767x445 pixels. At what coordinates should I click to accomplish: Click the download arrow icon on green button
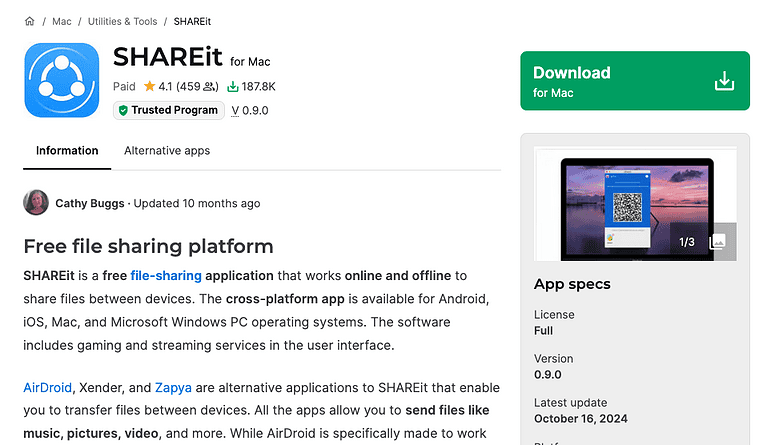pos(724,81)
